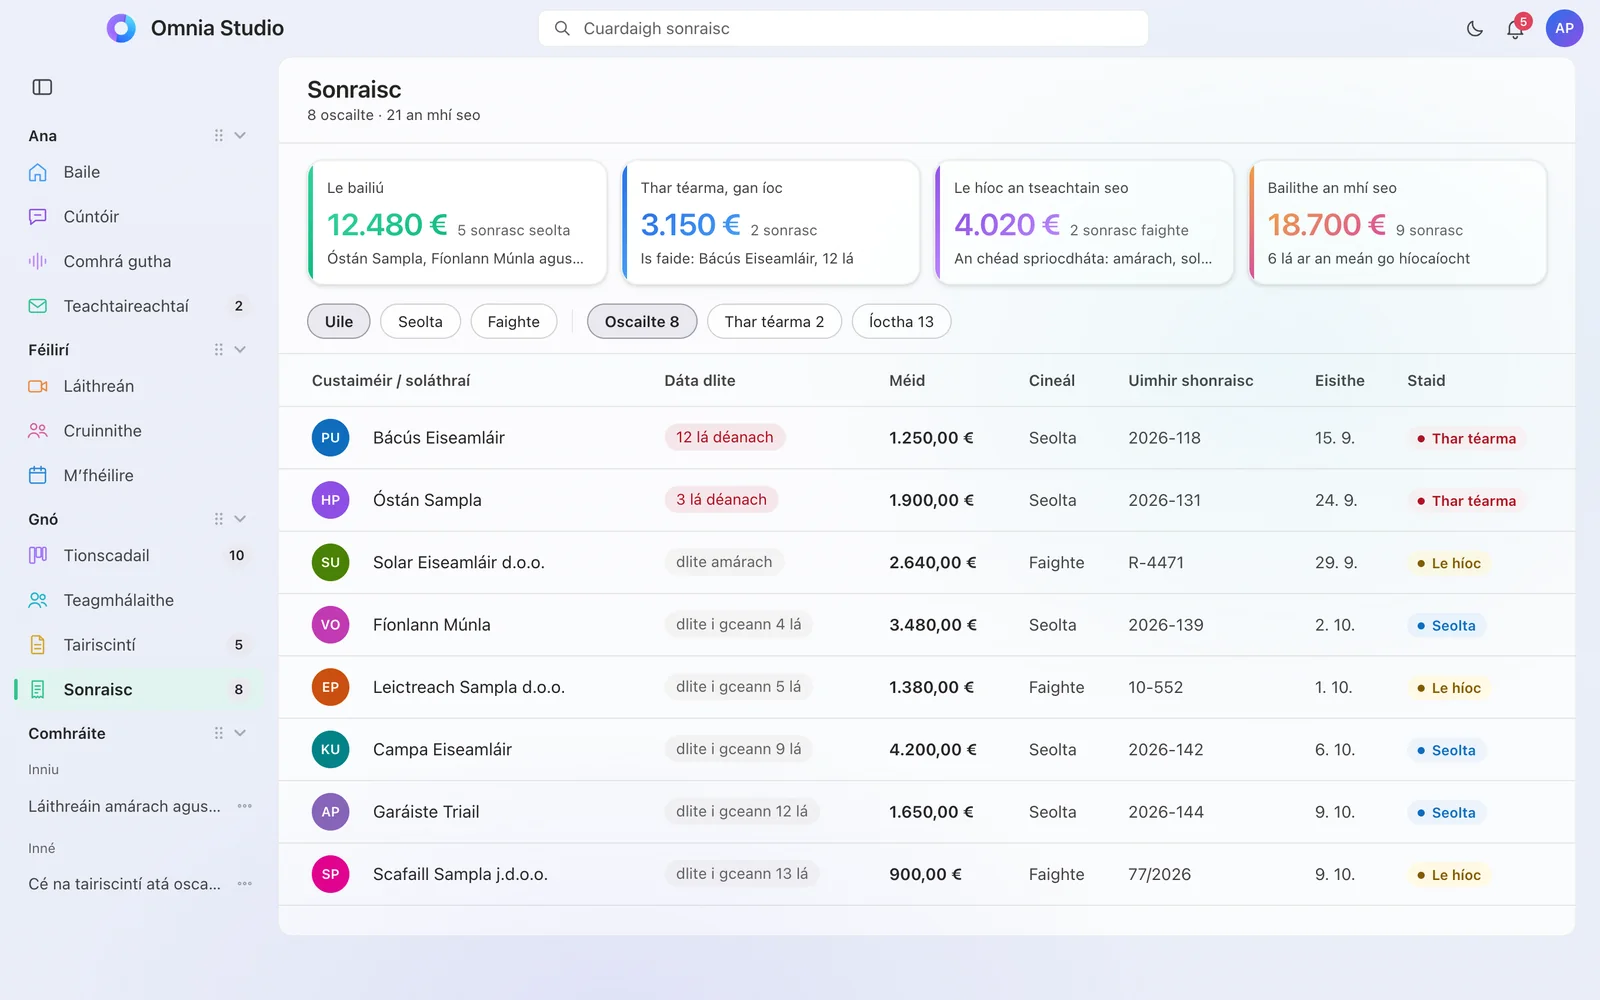Filter by Faighte invoices

pos(514,321)
